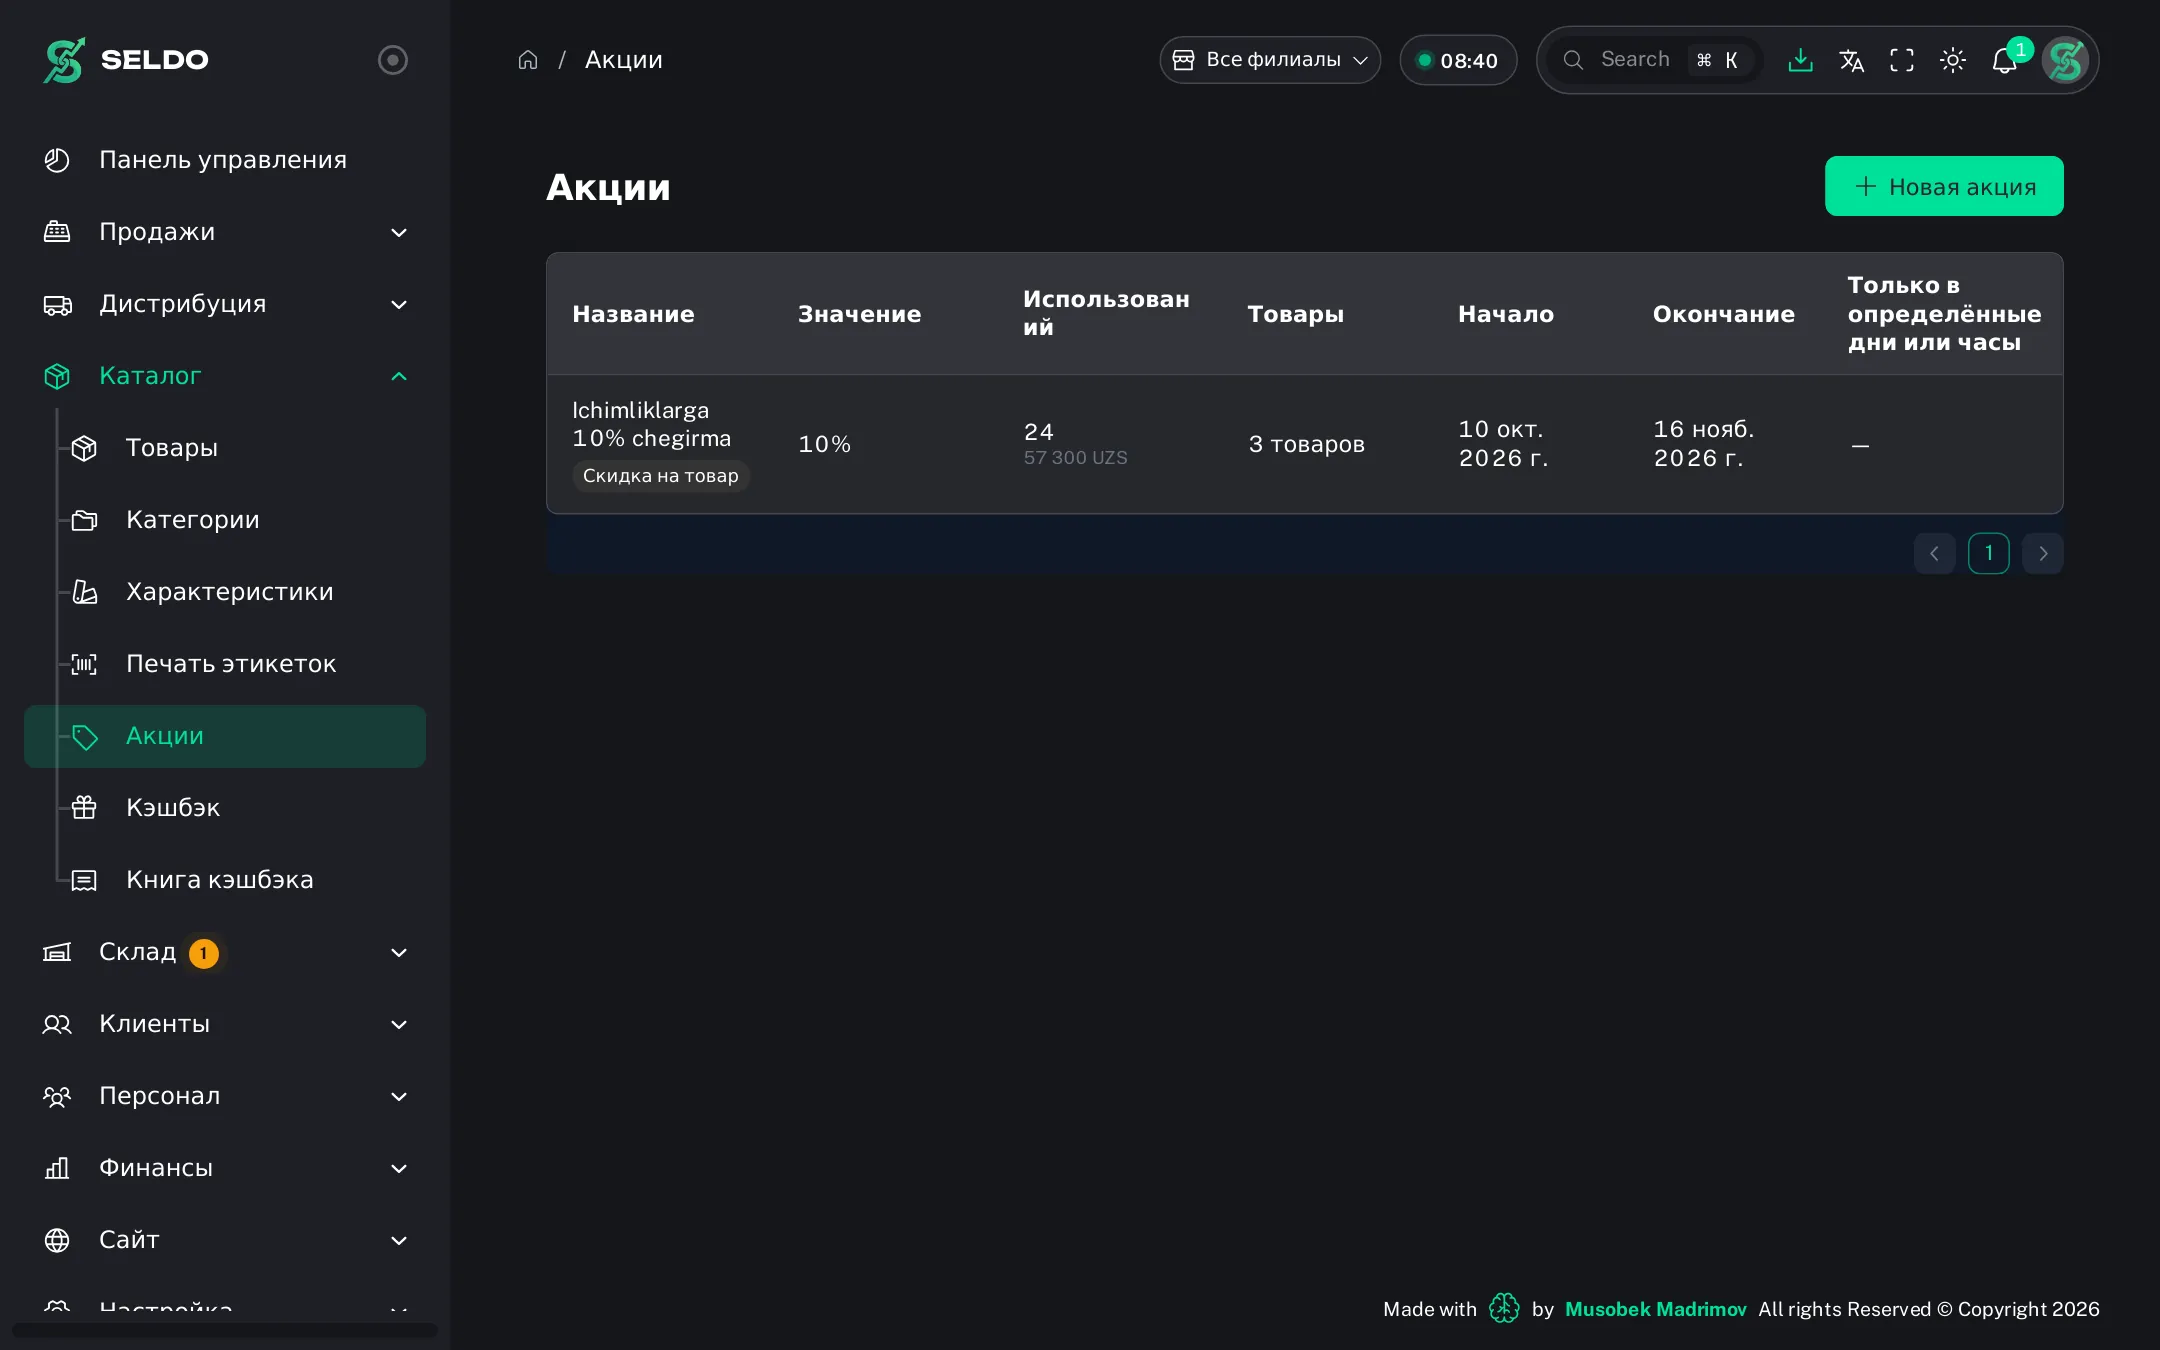Select the Акции menu item
The height and width of the screenshot is (1350, 2160).
[225, 736]
